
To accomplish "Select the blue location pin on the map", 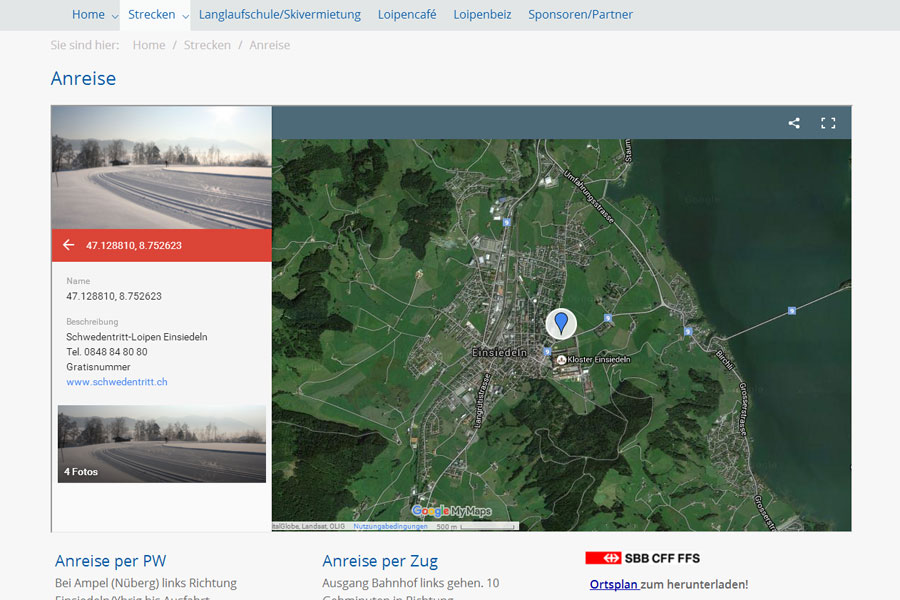I will [x=561, y=323].
